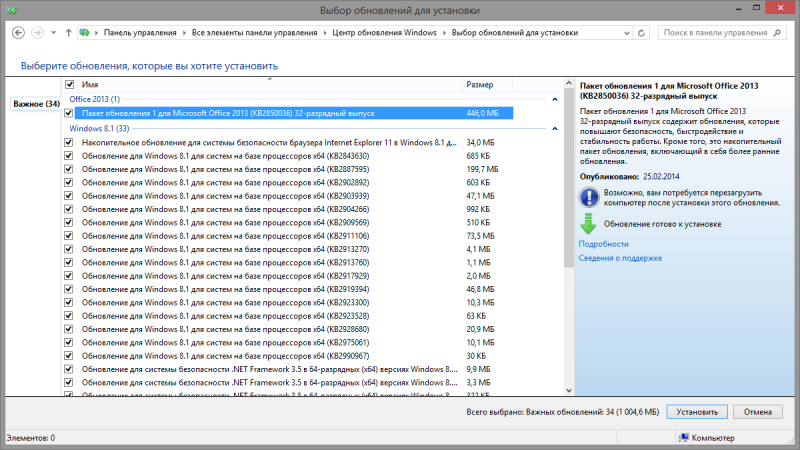Image resolution: width=800 pixels, height=450 pixels.
Task: Click the 446,0 МБ size of Office update
Action: click(482, 113)
